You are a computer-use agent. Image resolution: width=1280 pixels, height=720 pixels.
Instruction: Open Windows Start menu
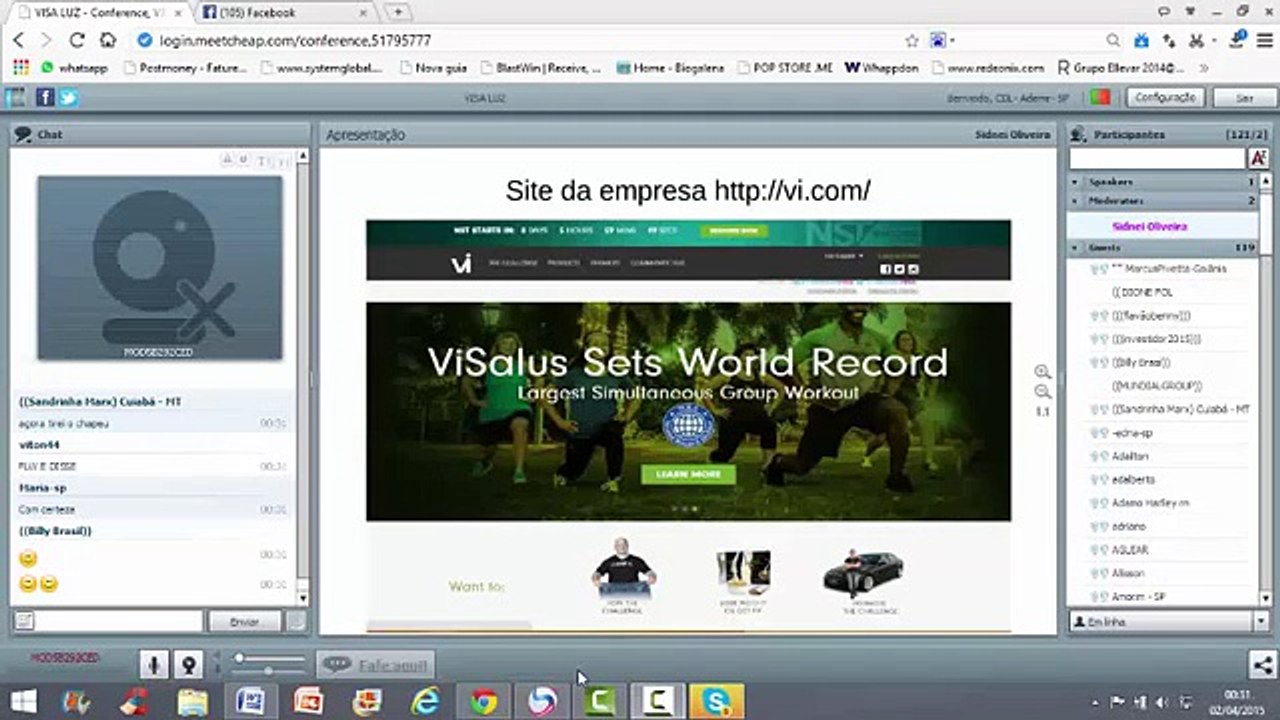(x=23, y=701)
